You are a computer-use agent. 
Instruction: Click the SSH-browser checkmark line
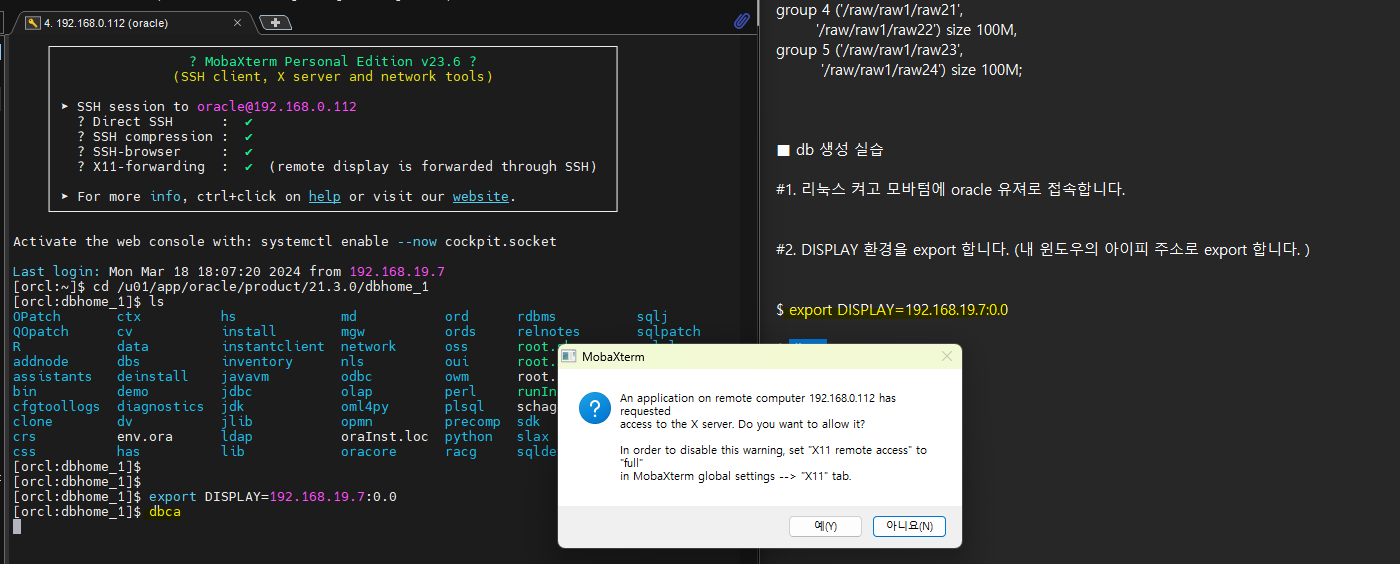click(165, 152)
